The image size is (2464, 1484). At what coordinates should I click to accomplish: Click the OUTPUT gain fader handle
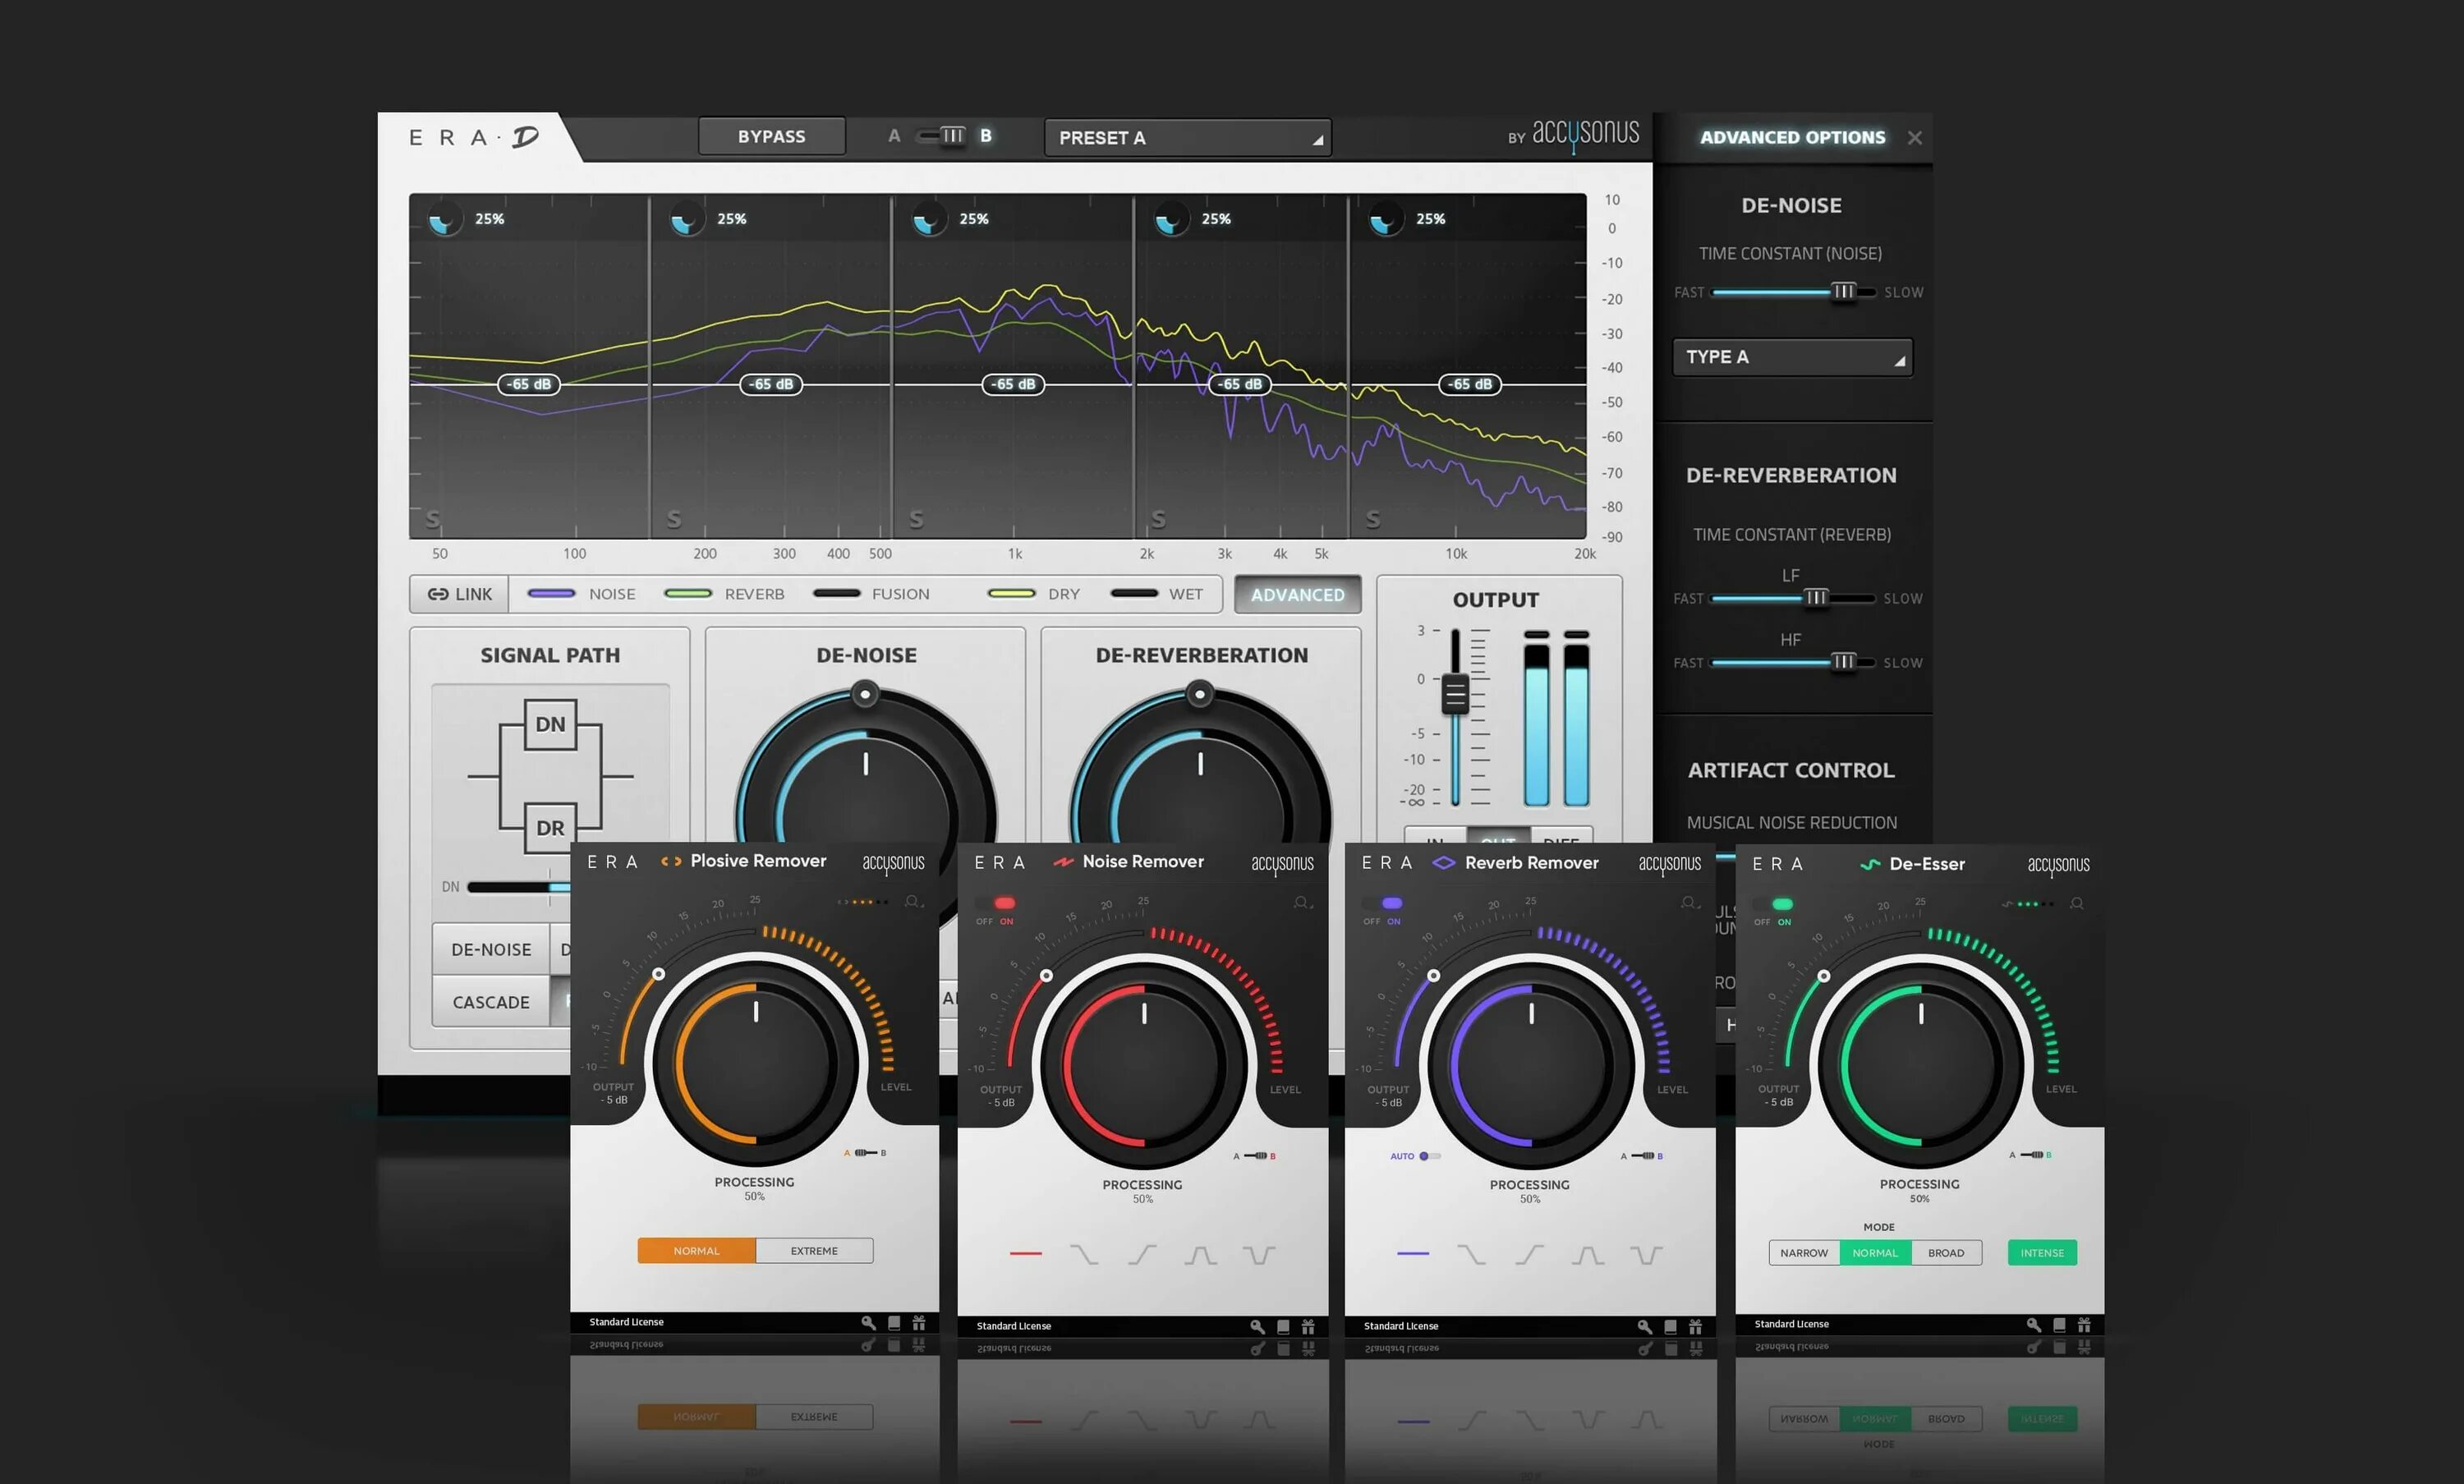(x=1455, y=693)
